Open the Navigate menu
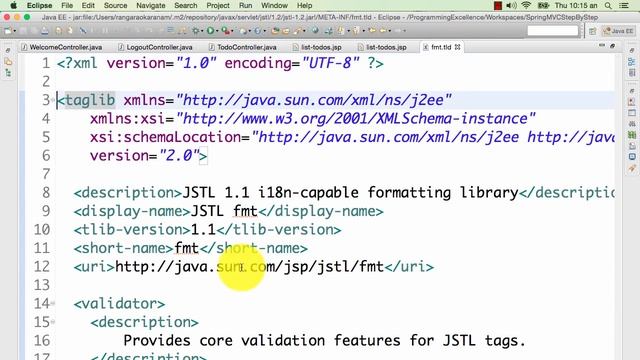 pos(151,6)
